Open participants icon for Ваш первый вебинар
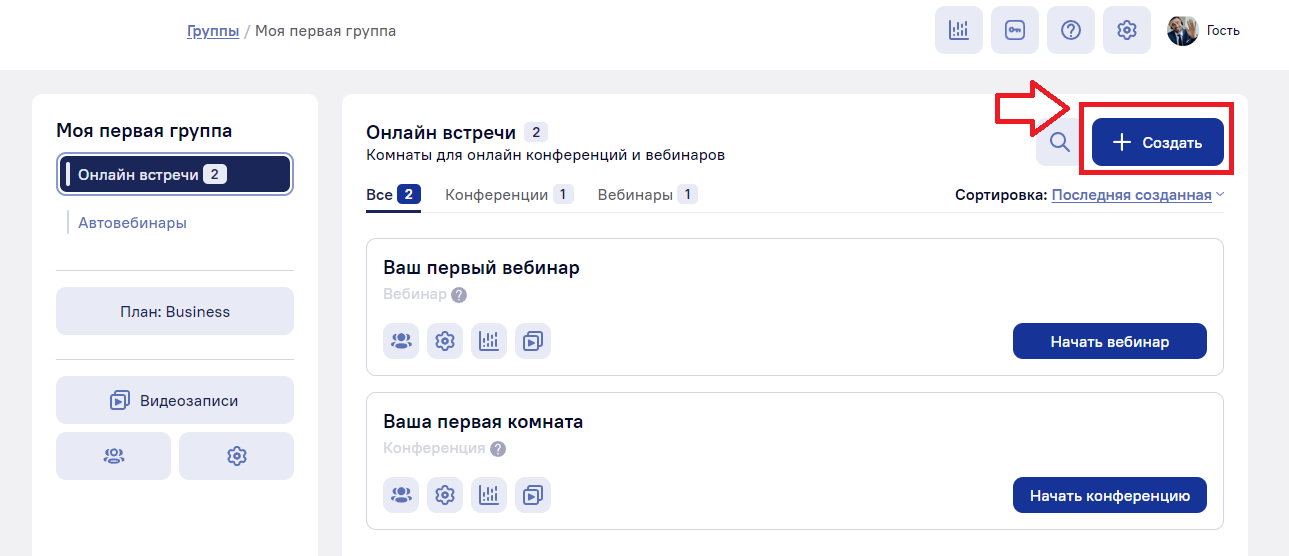The height and width of the screenshot is (556, 1289). [x=401, y=341]
